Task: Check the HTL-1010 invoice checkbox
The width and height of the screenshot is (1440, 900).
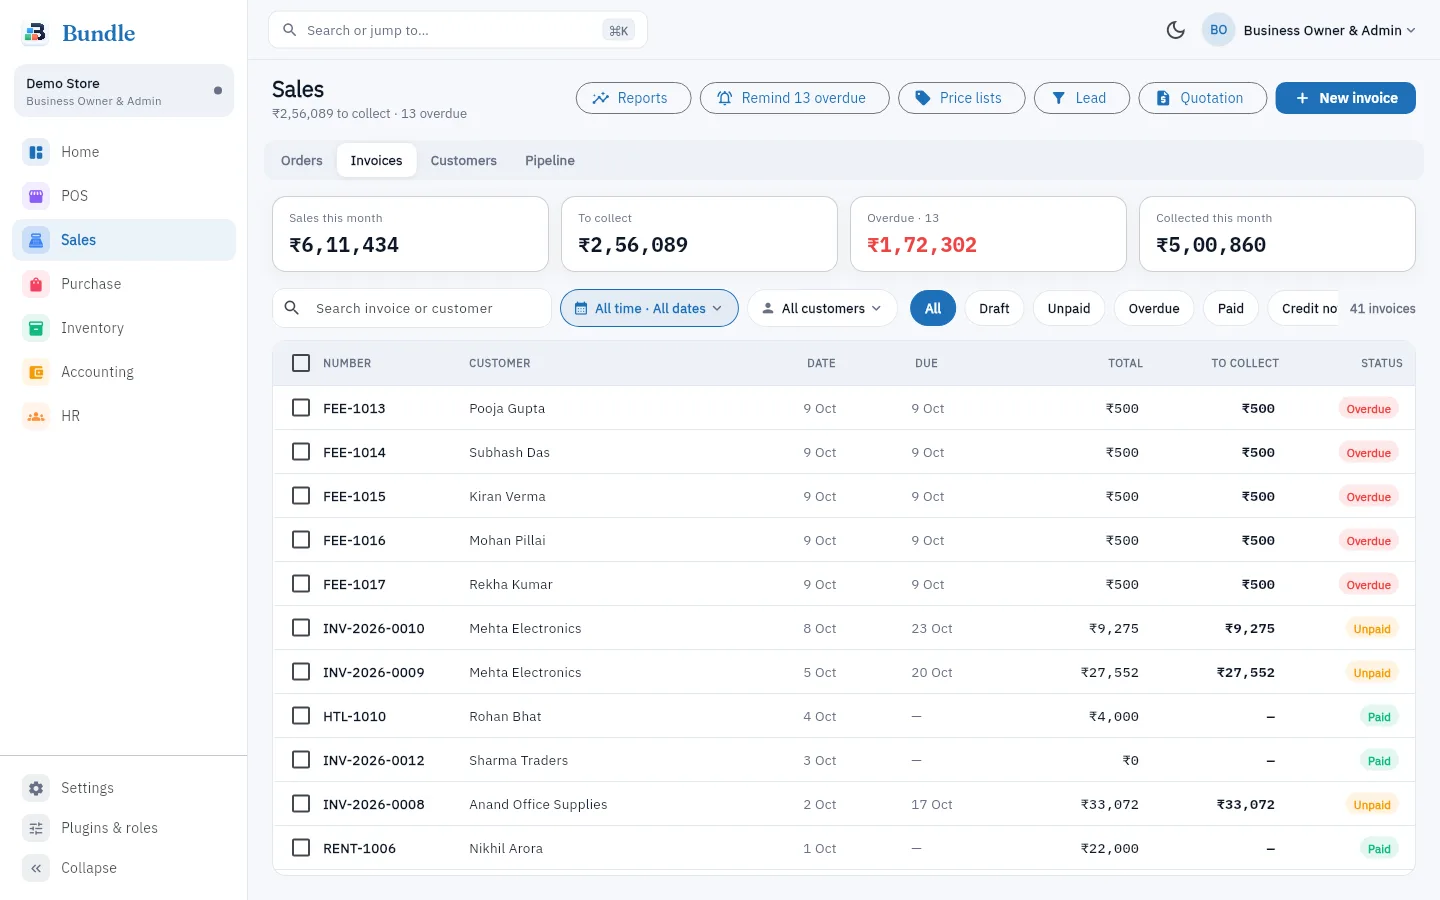Action: click(x=301, y=716)
